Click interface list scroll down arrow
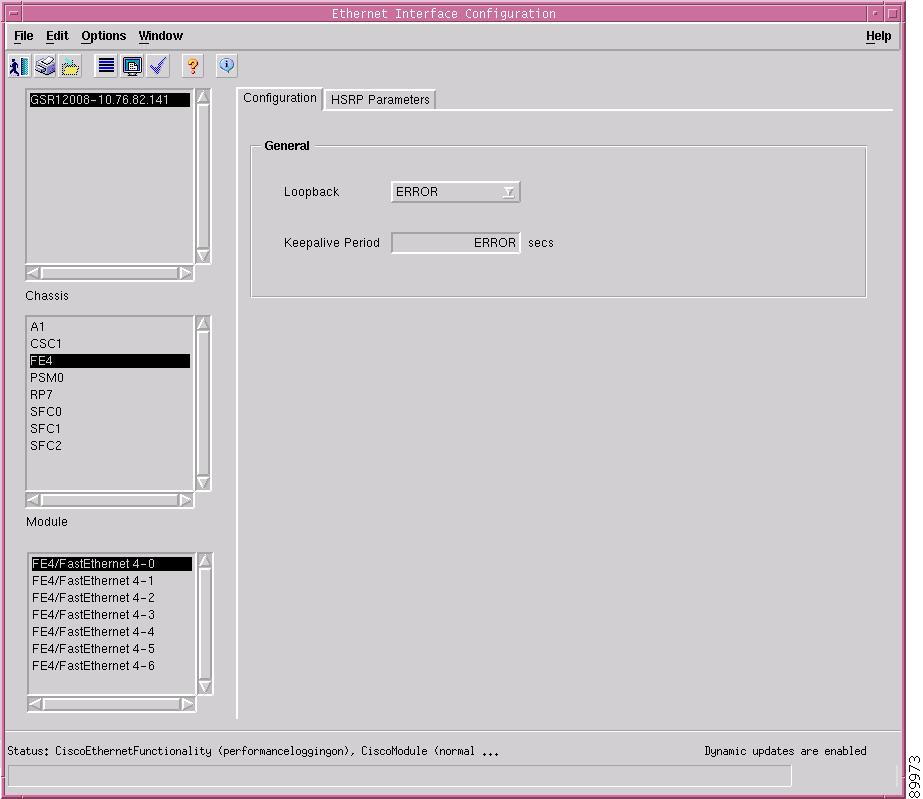Screen dimensions: 923x799 coord(205,686)
